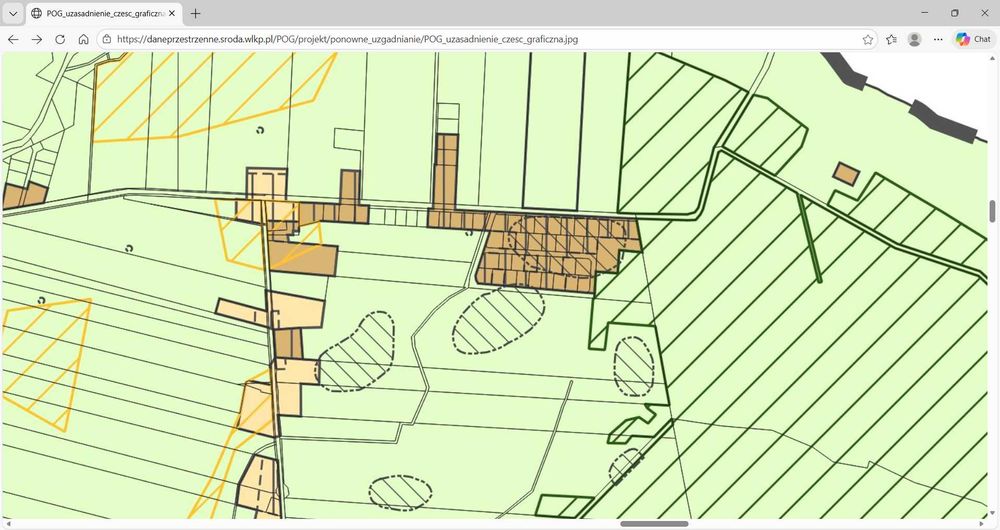Open the browser profile avatar

pyautogui.click(x=915, y=40)
